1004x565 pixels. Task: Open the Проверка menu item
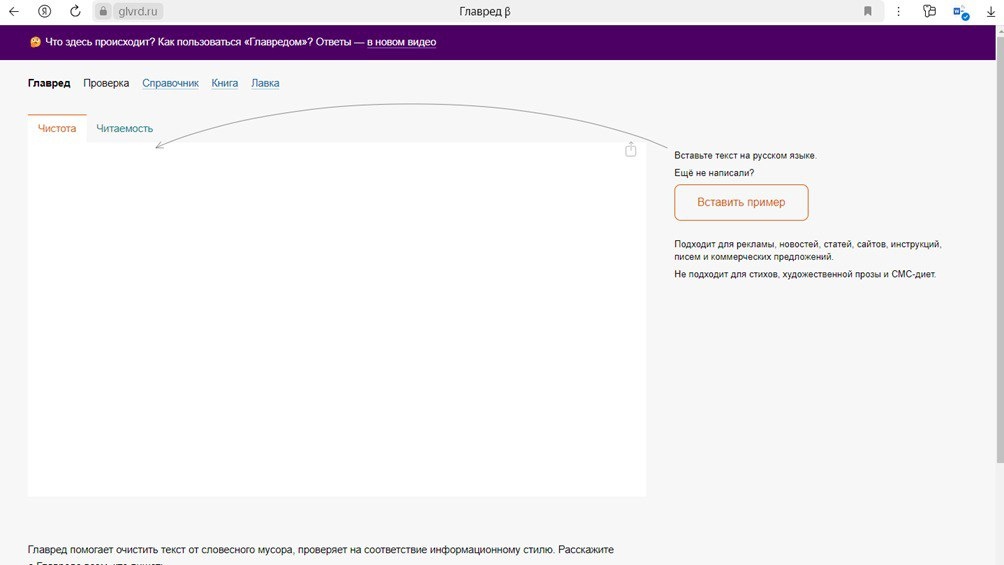pos(106,83)
